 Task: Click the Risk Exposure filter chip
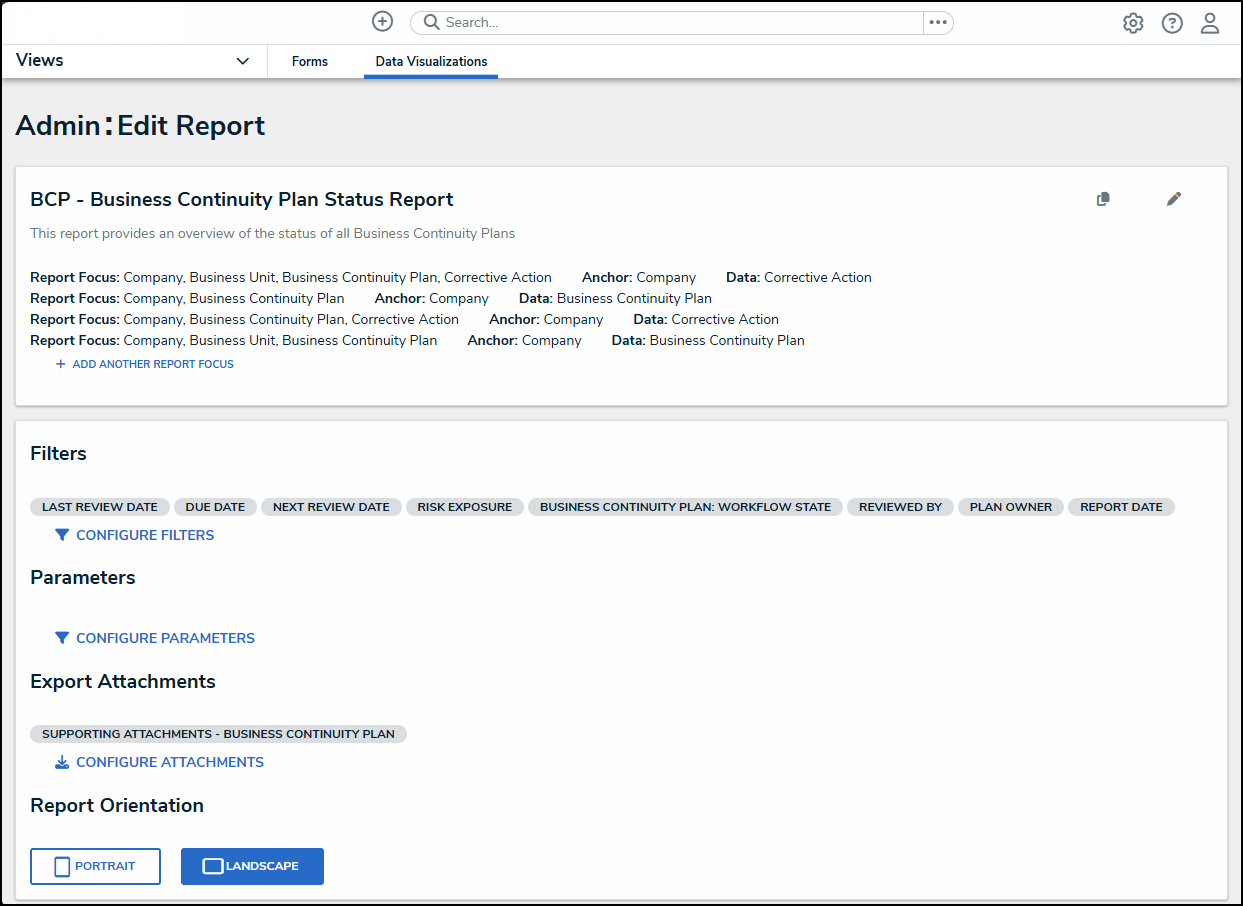click(464, 507)
